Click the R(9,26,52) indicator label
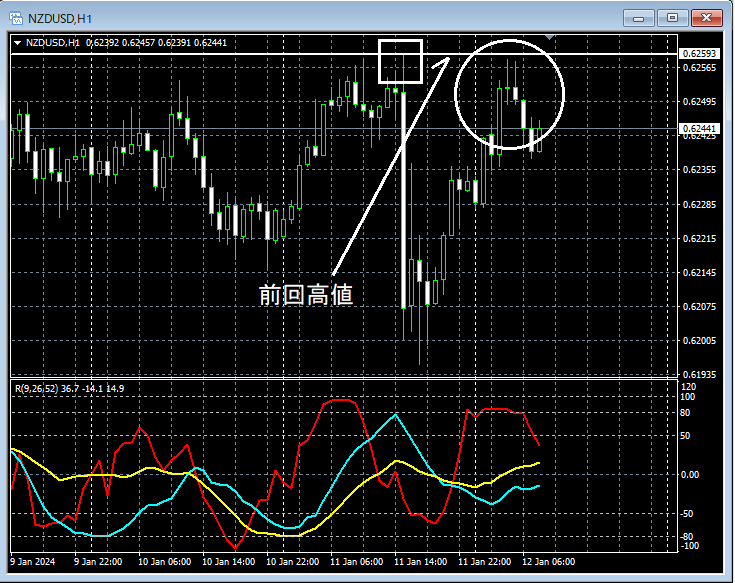The image size is (735, 583). click(x=36, y=389)
